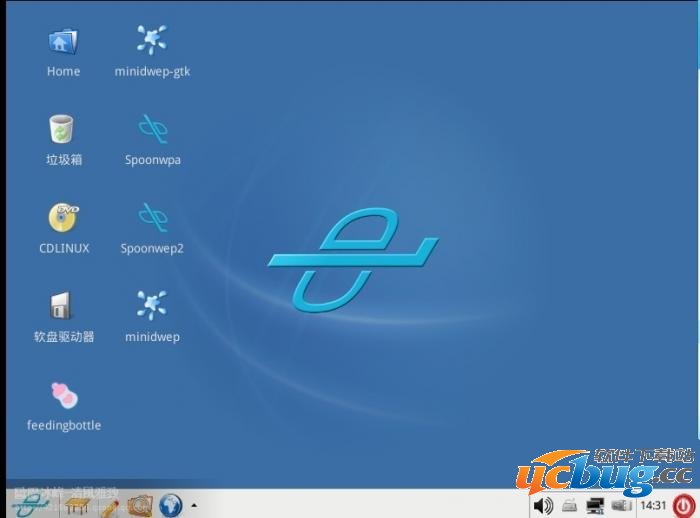Click the 14:31 clock in taskbar
The height and width of the screenshot is (518, 700).
(653, 505)
